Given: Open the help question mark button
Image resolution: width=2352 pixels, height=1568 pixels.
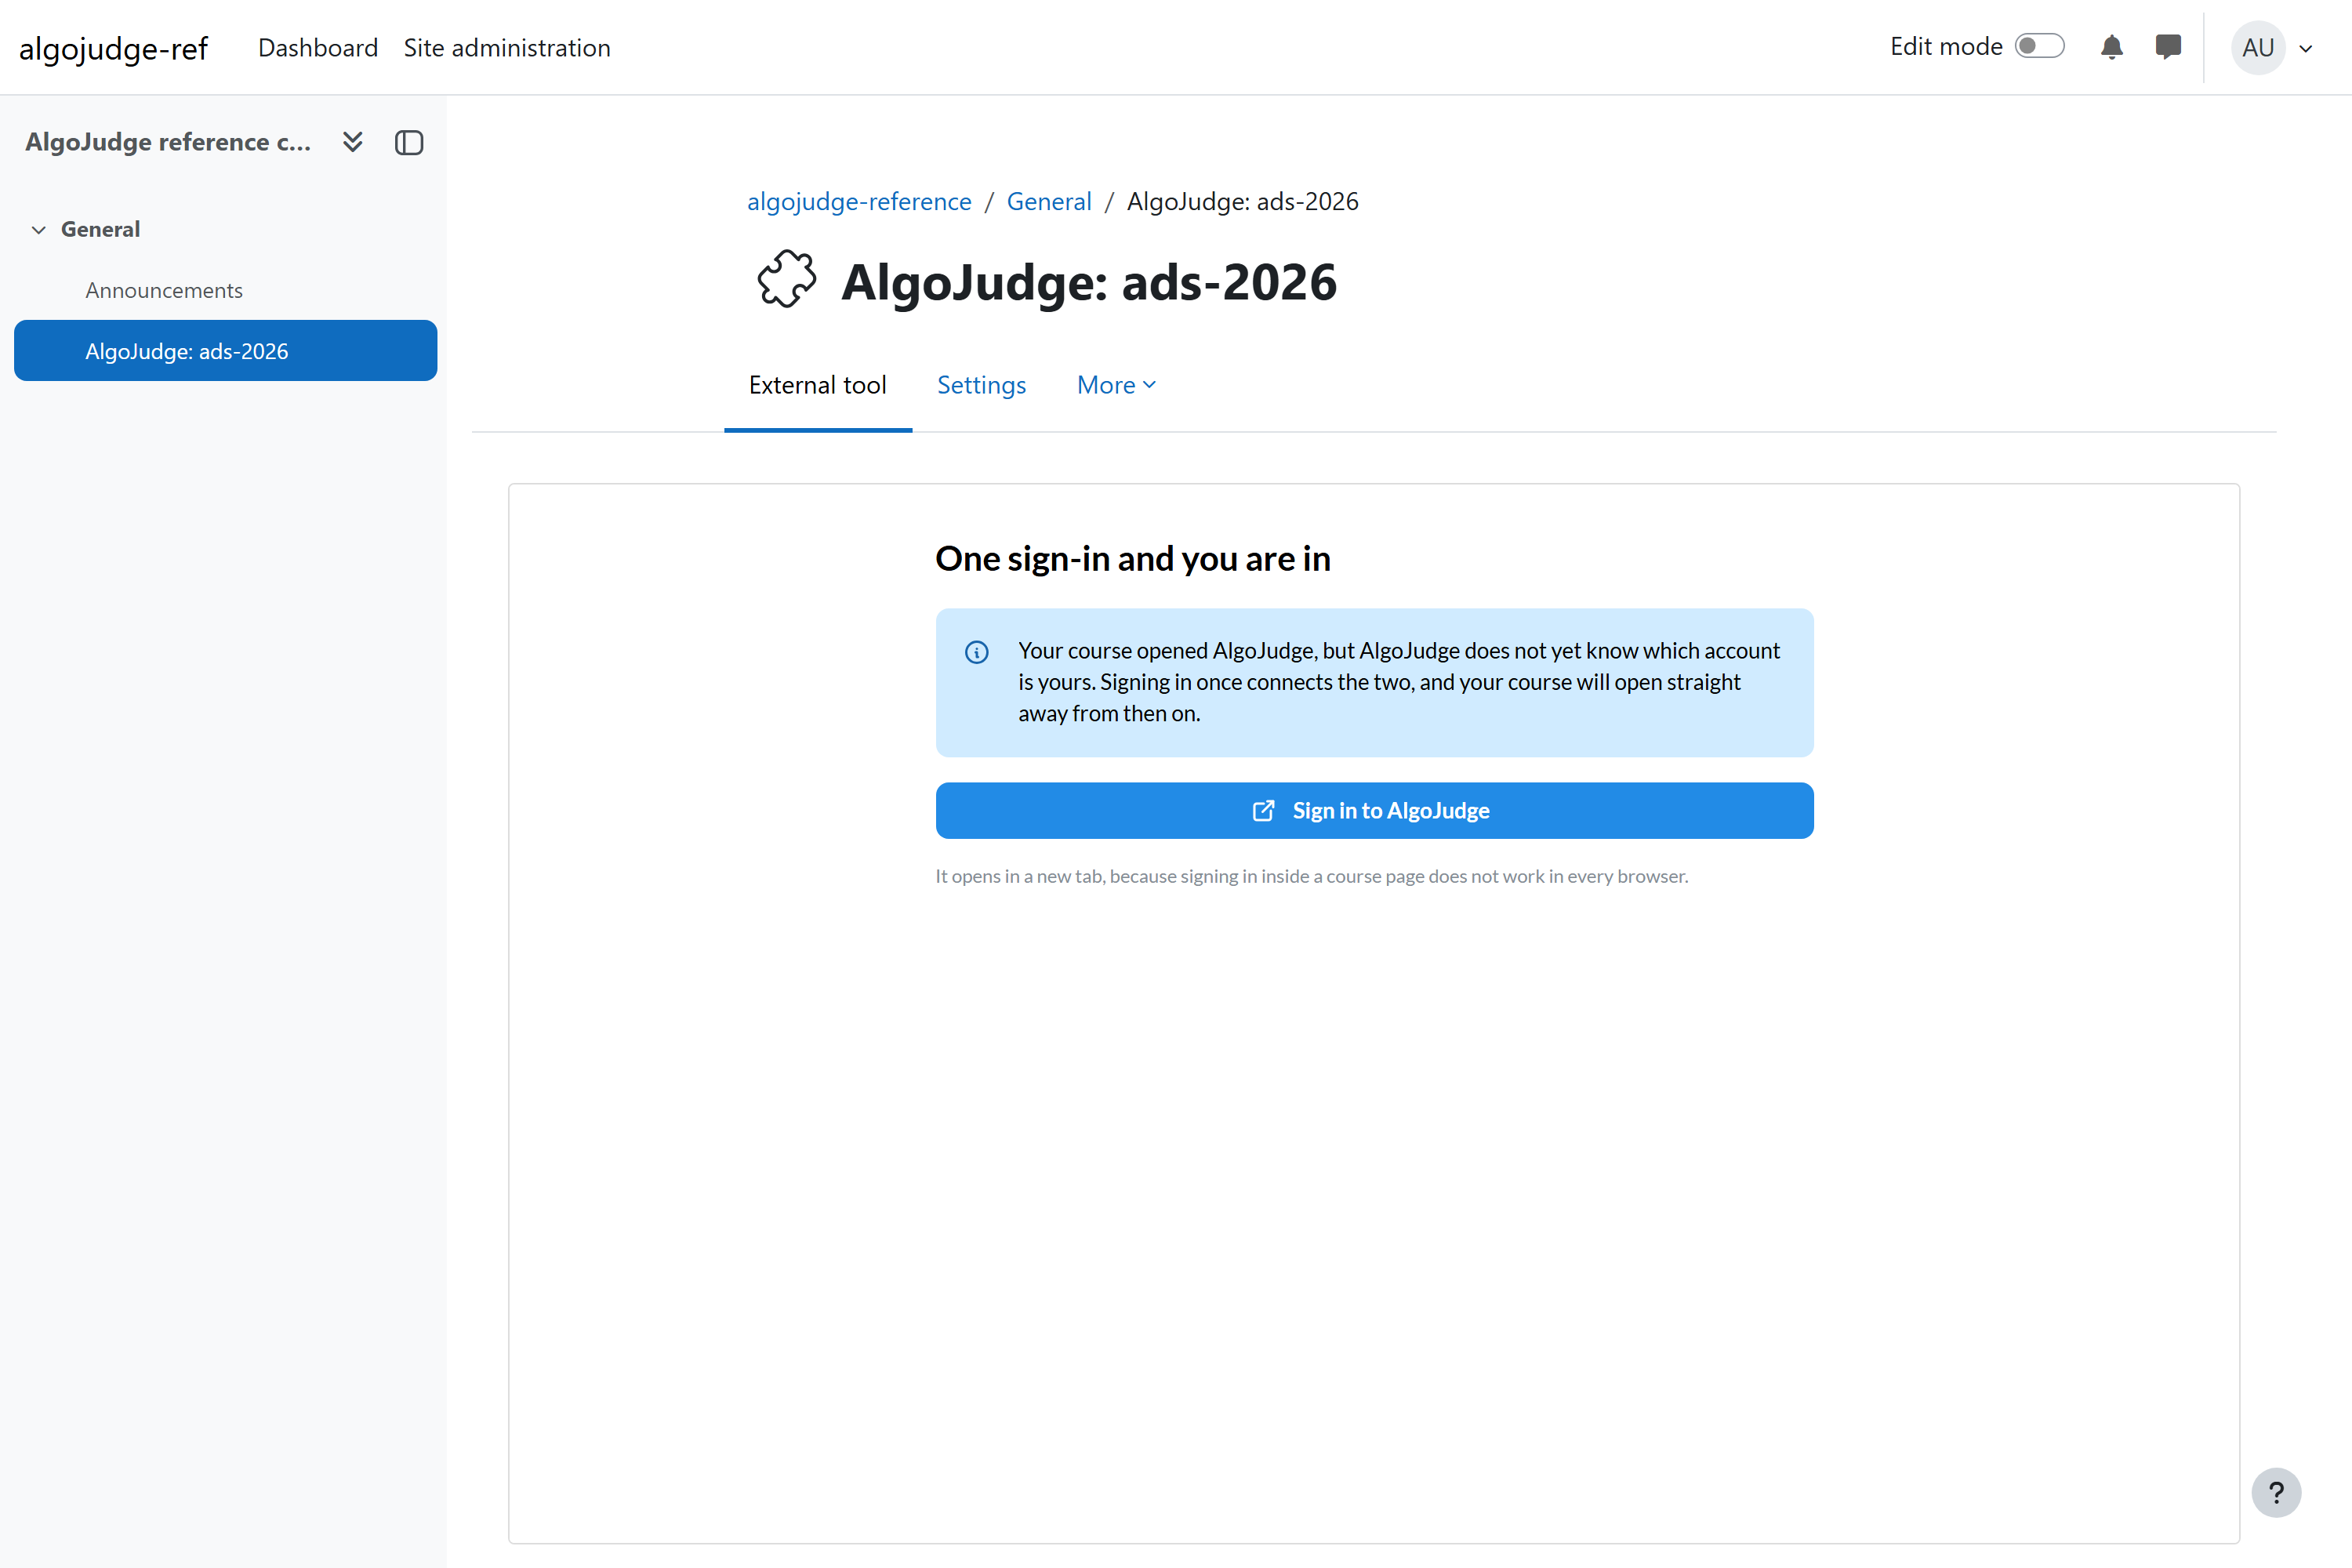Looking at the screenshot, I should click(x=2276, y=1492).
